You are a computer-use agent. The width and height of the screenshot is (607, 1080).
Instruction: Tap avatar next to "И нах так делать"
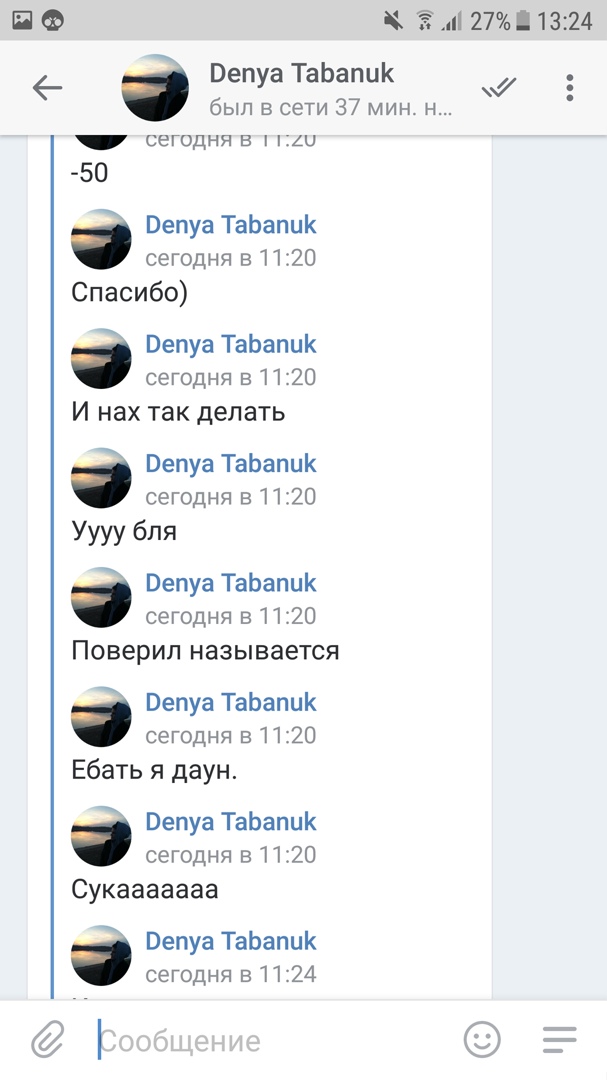tap(101, 358)
